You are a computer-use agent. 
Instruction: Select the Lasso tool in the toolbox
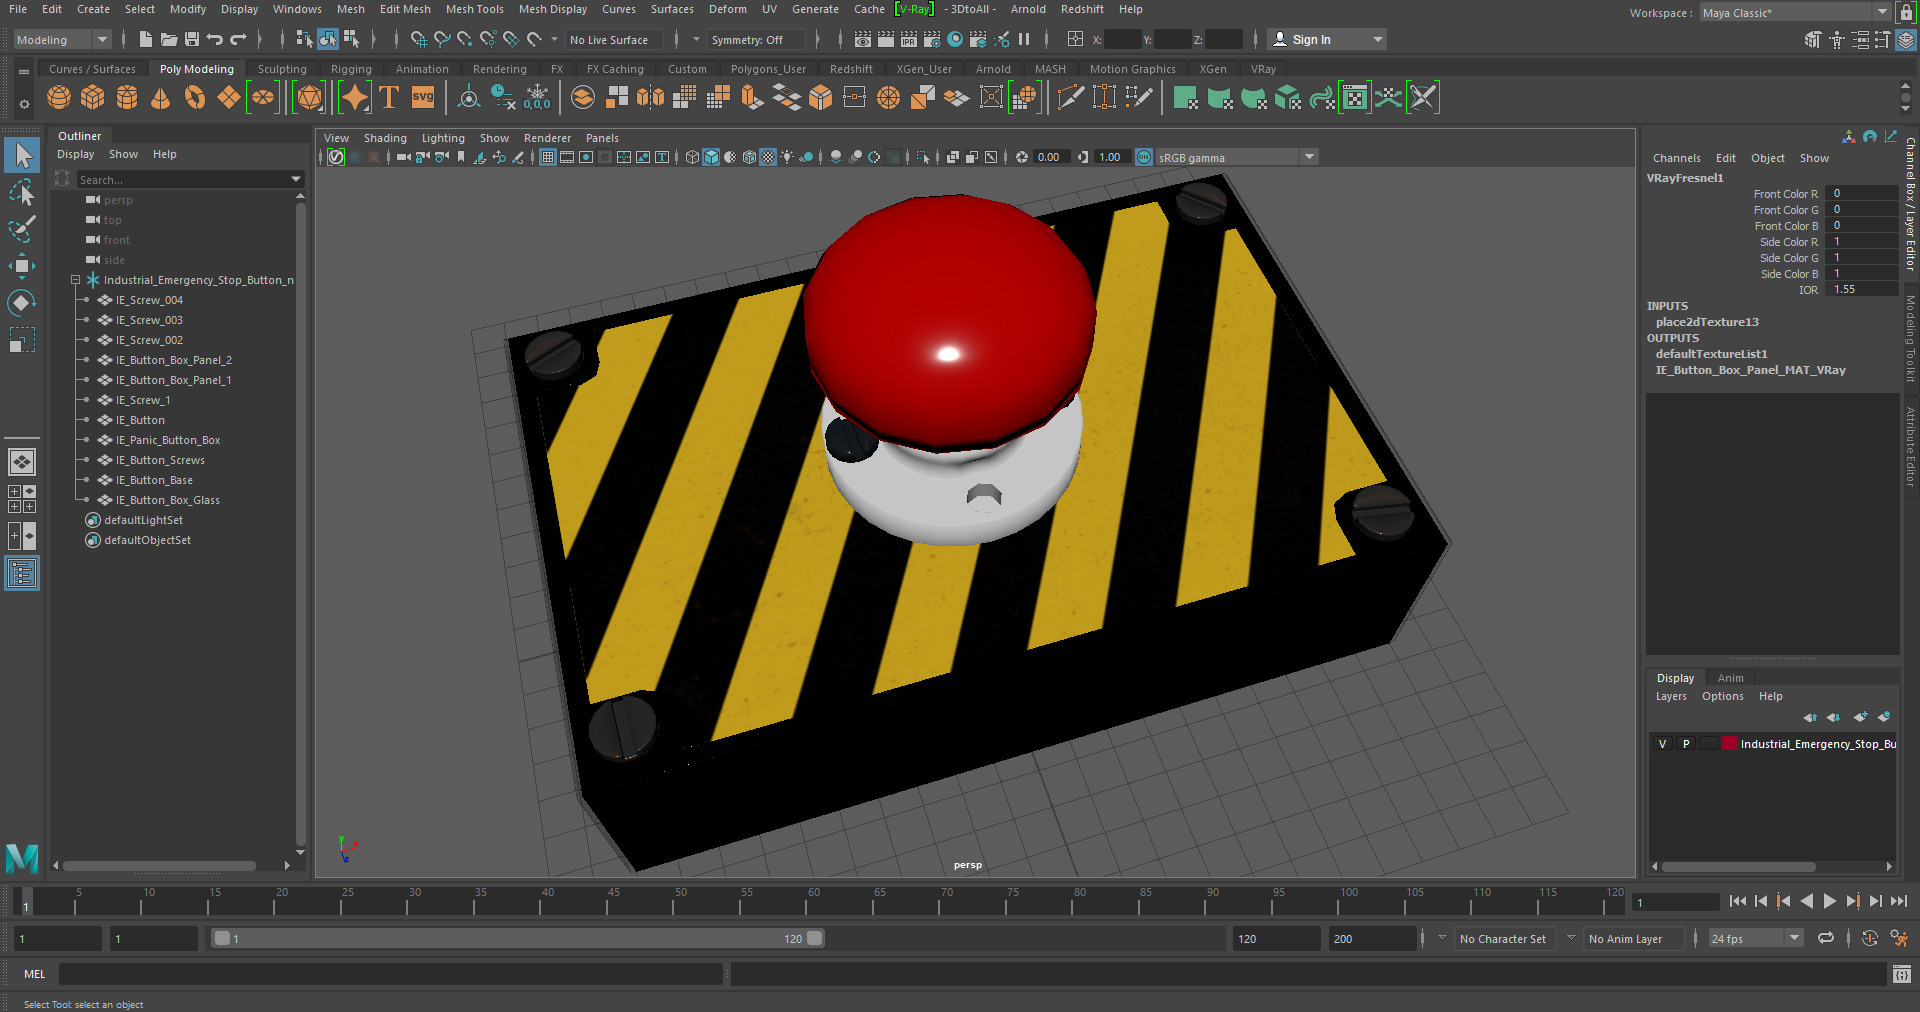[x=22, y=192]
